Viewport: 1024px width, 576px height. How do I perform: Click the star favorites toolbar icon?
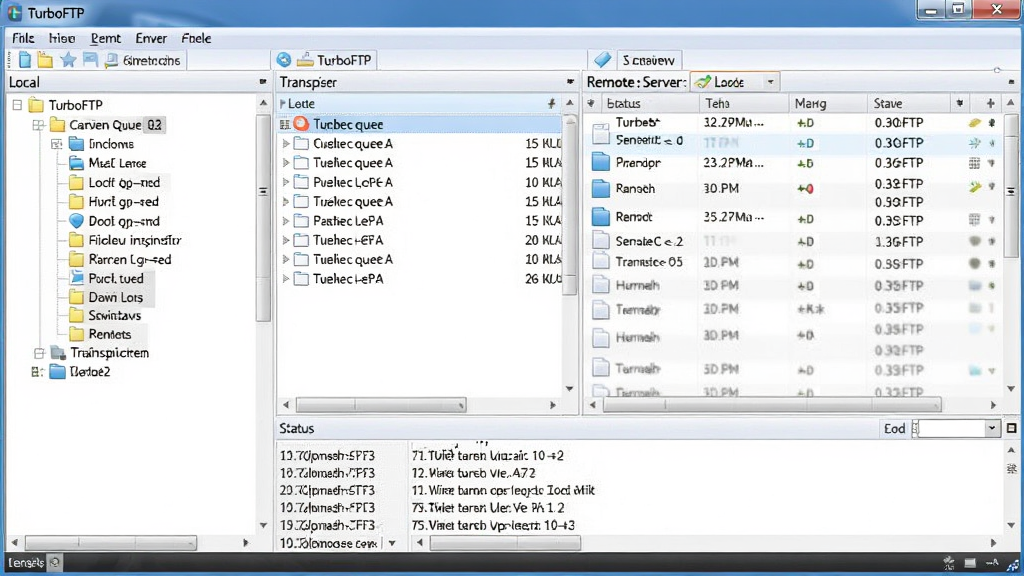68,60
